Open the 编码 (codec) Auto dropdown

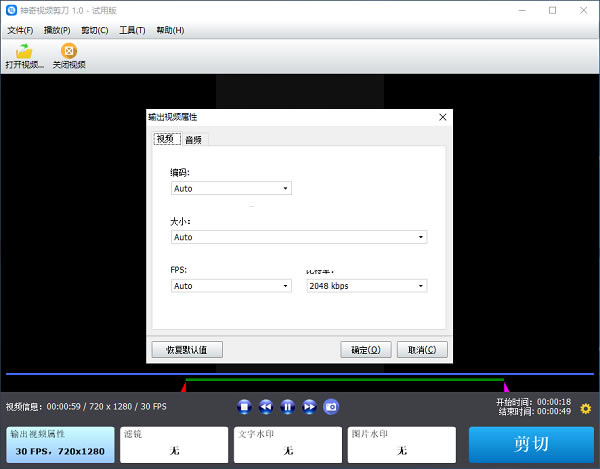[x=231, y=188]
